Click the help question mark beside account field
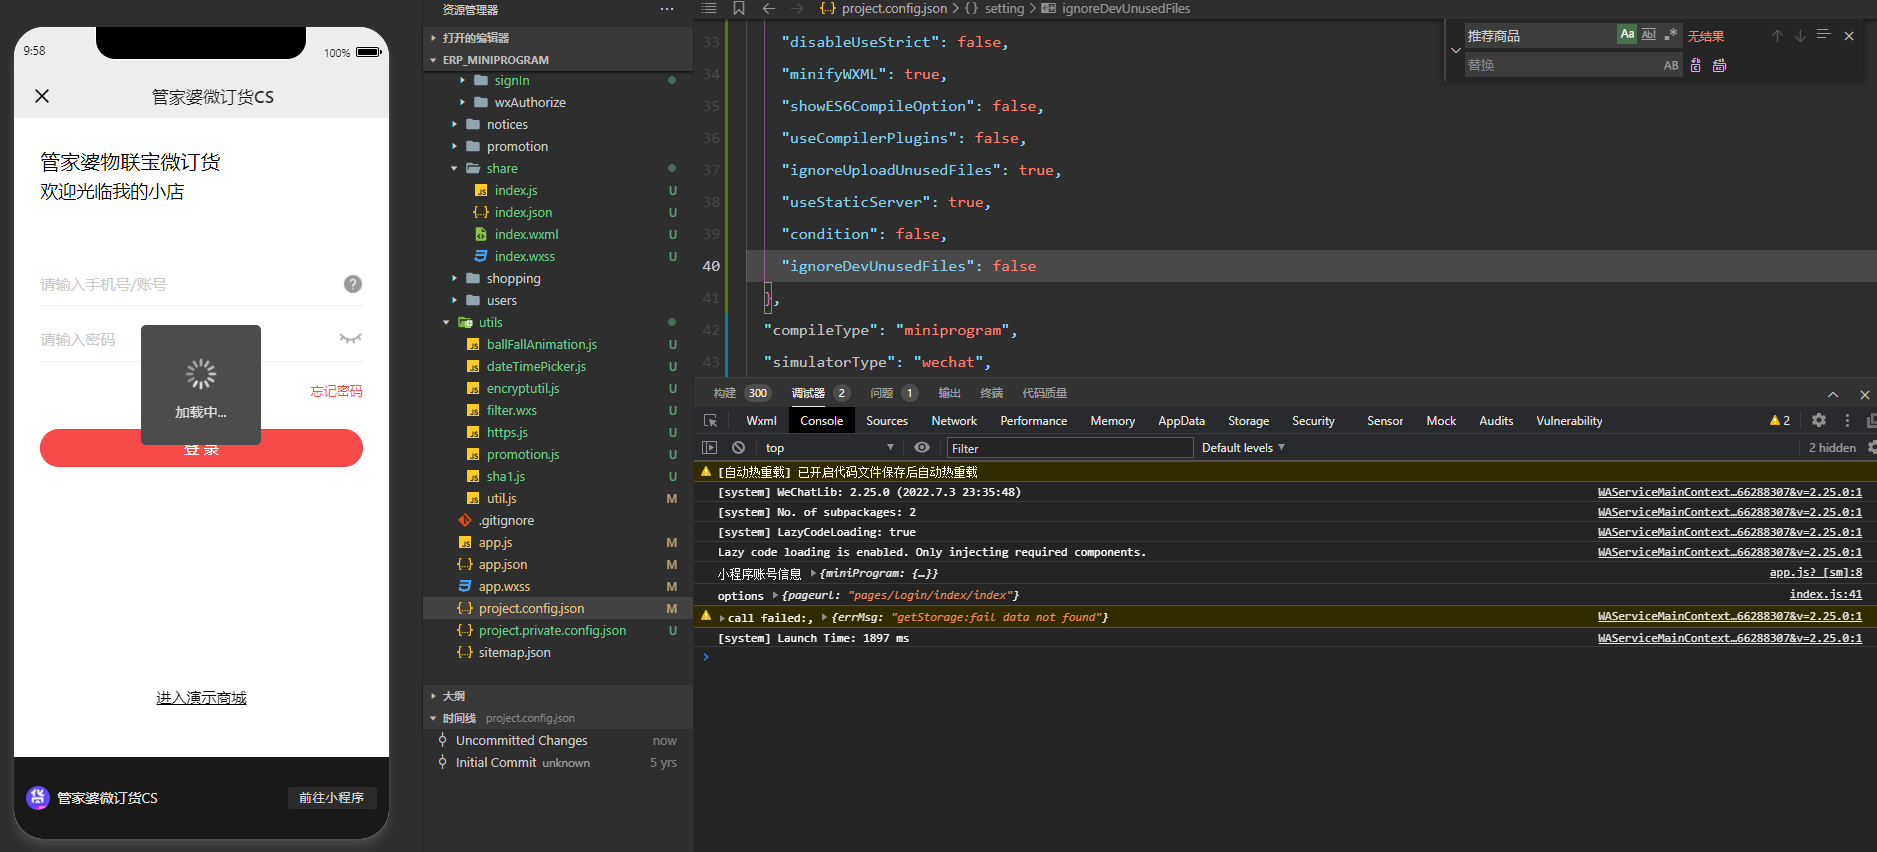 (x=353, y=284)
